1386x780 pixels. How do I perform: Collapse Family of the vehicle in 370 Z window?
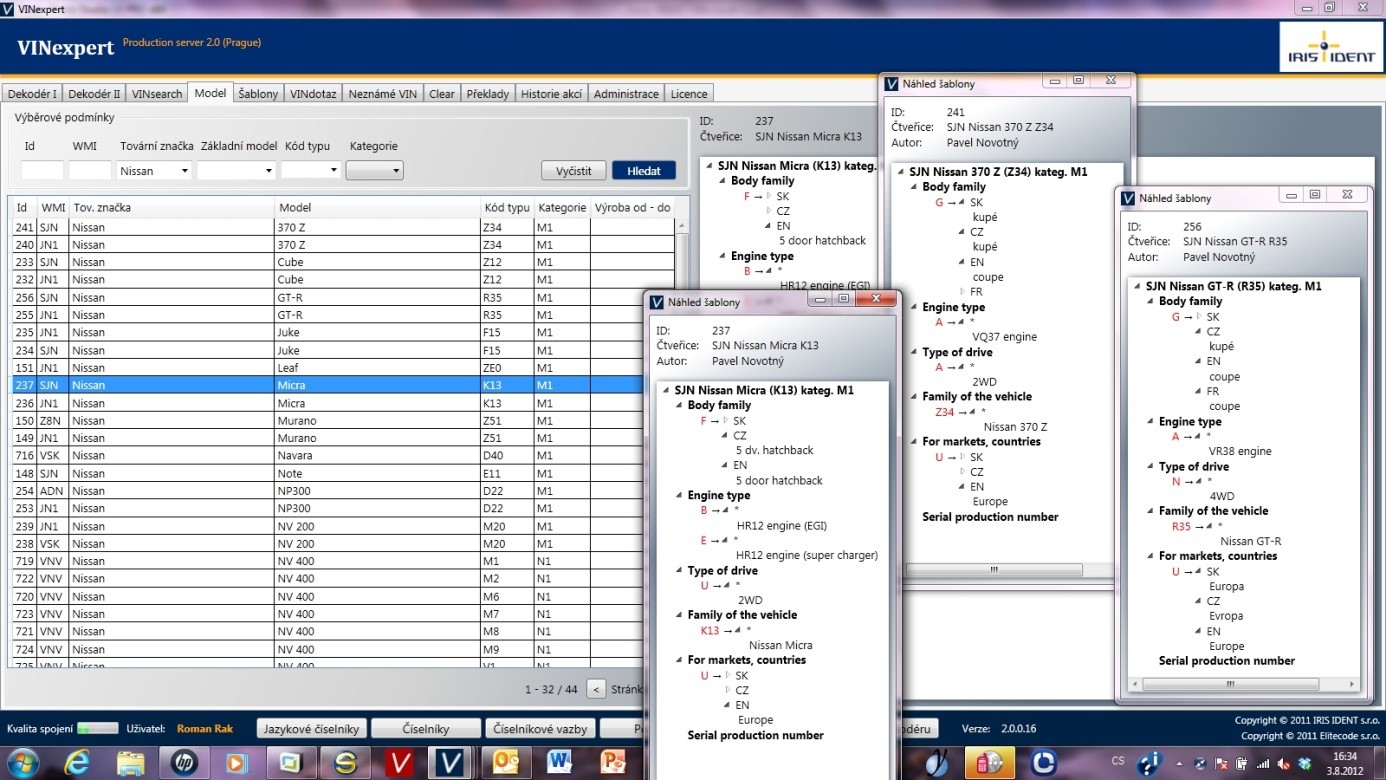[913, 397]
